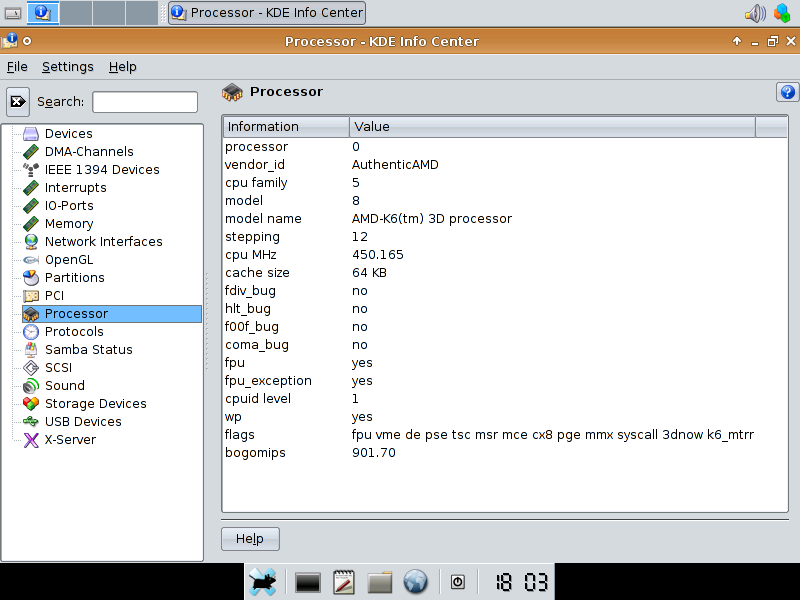Clear search using the clear icon
The width and height of the screenshot is (800, 600).
[x=18, y=102]
